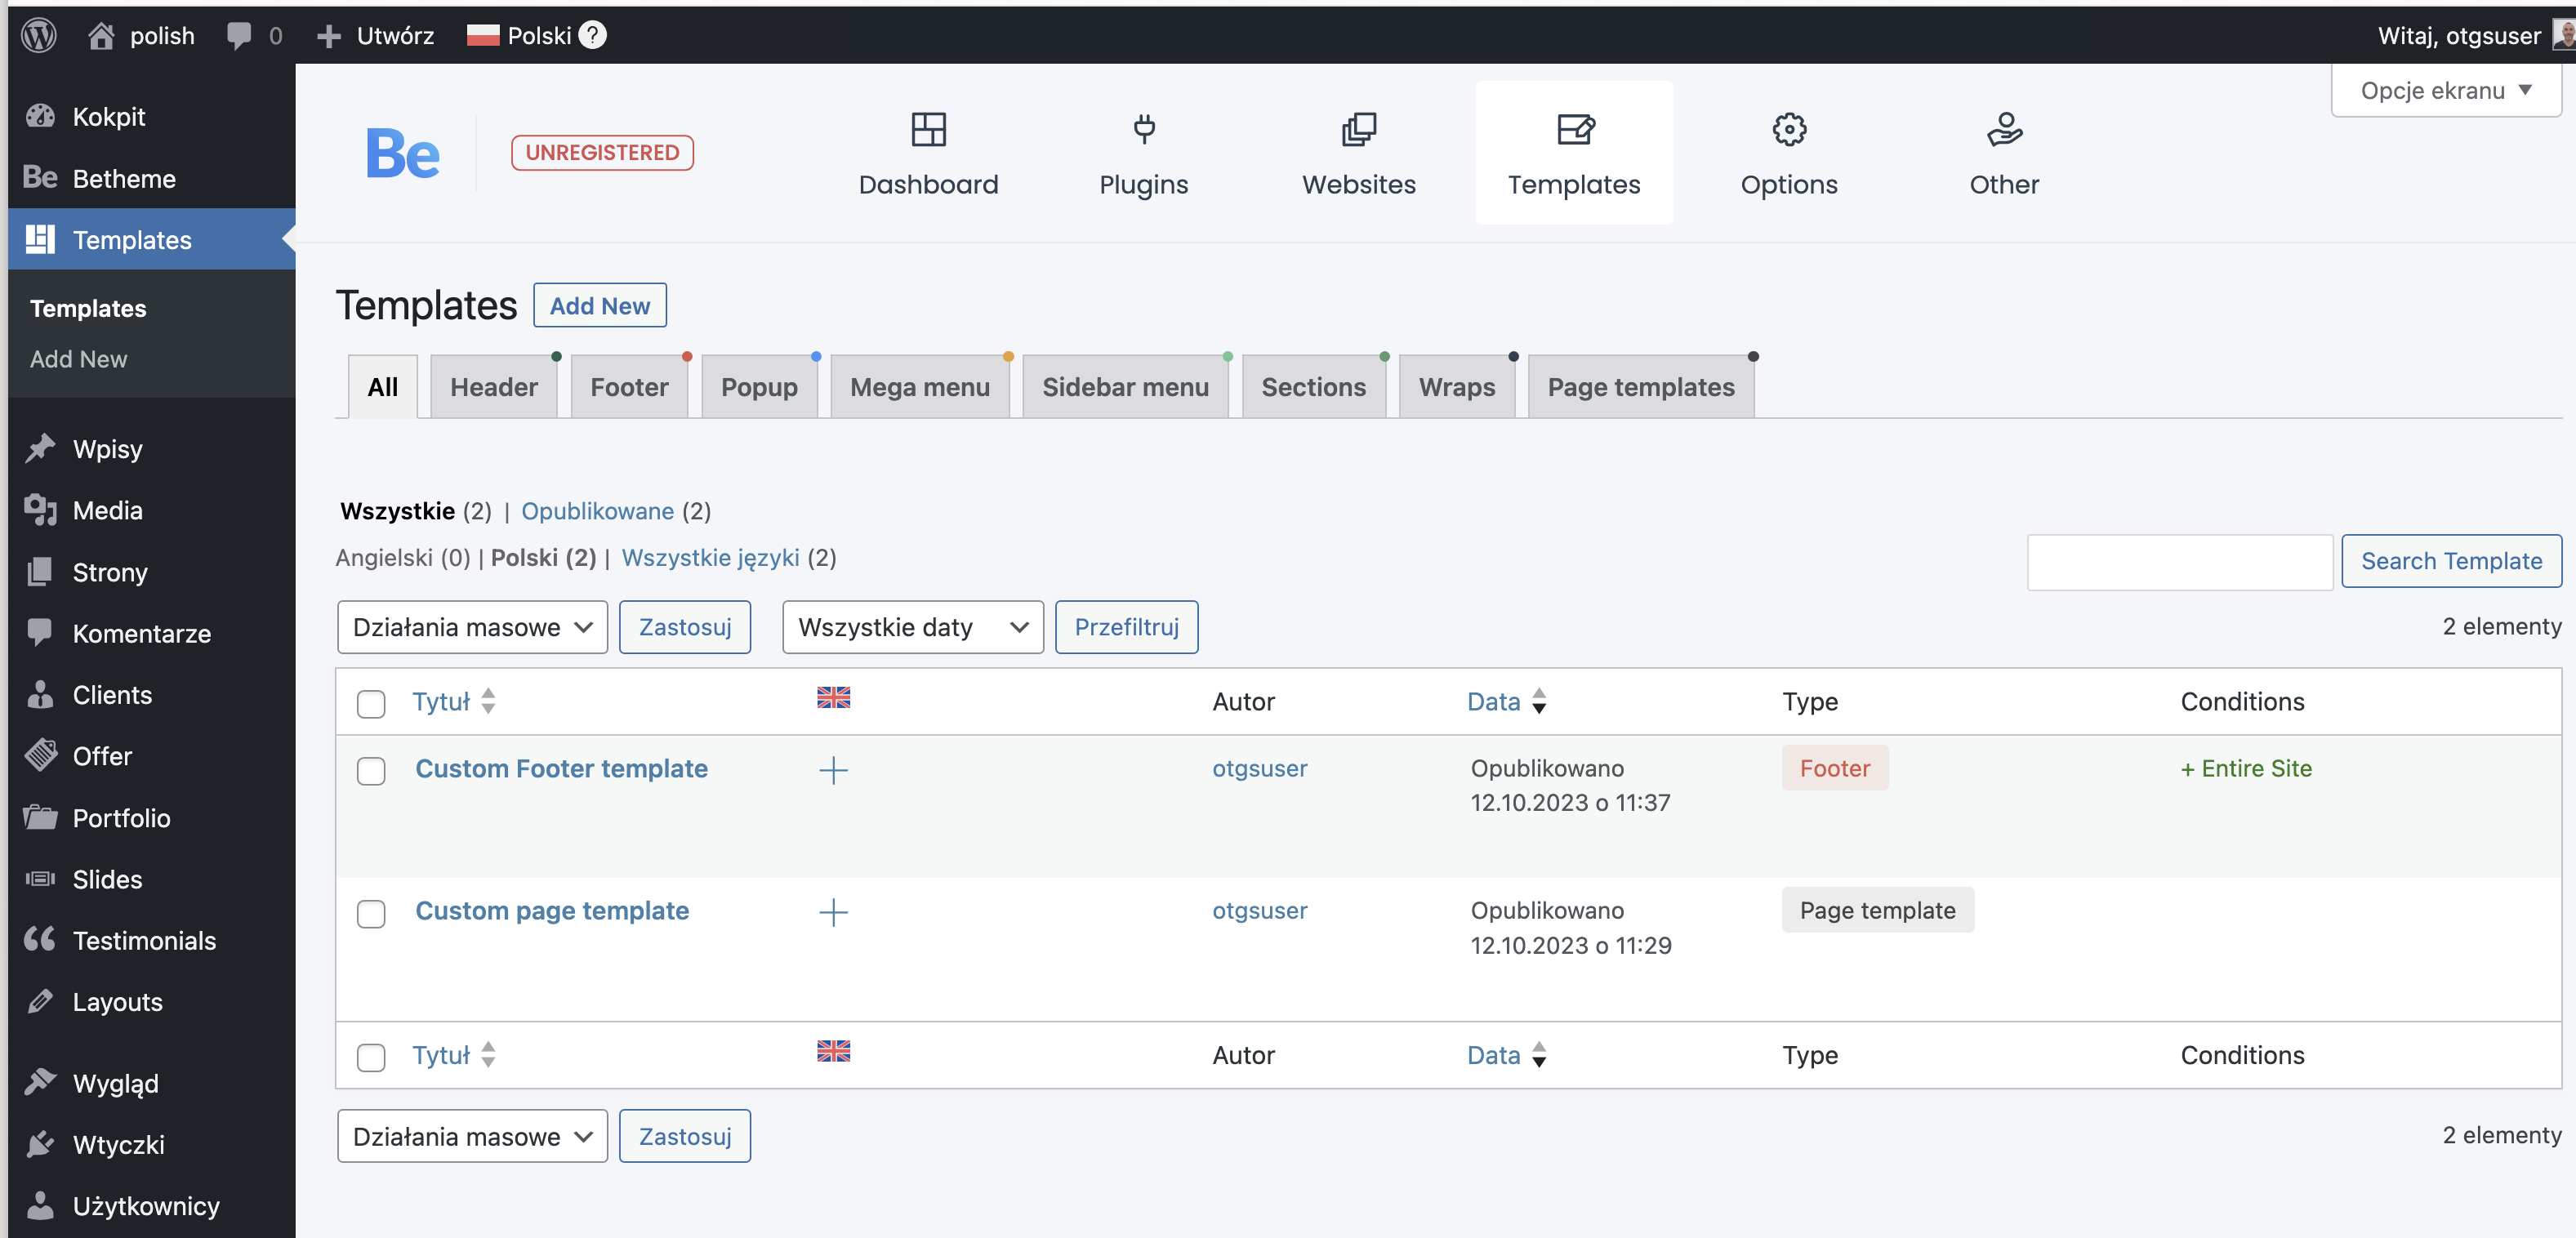Click top Zastosuj apply button
The image size is (2576, 1238).
coord(685,627)
